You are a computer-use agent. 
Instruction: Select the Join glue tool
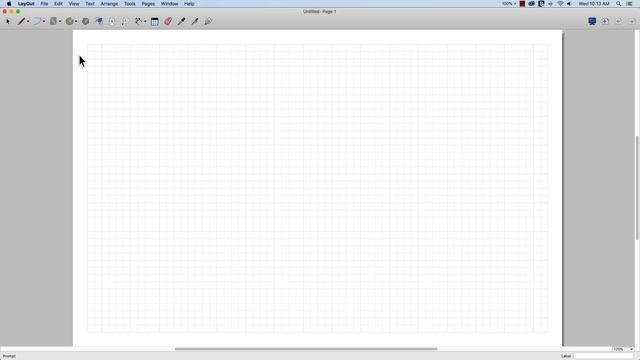208,21
